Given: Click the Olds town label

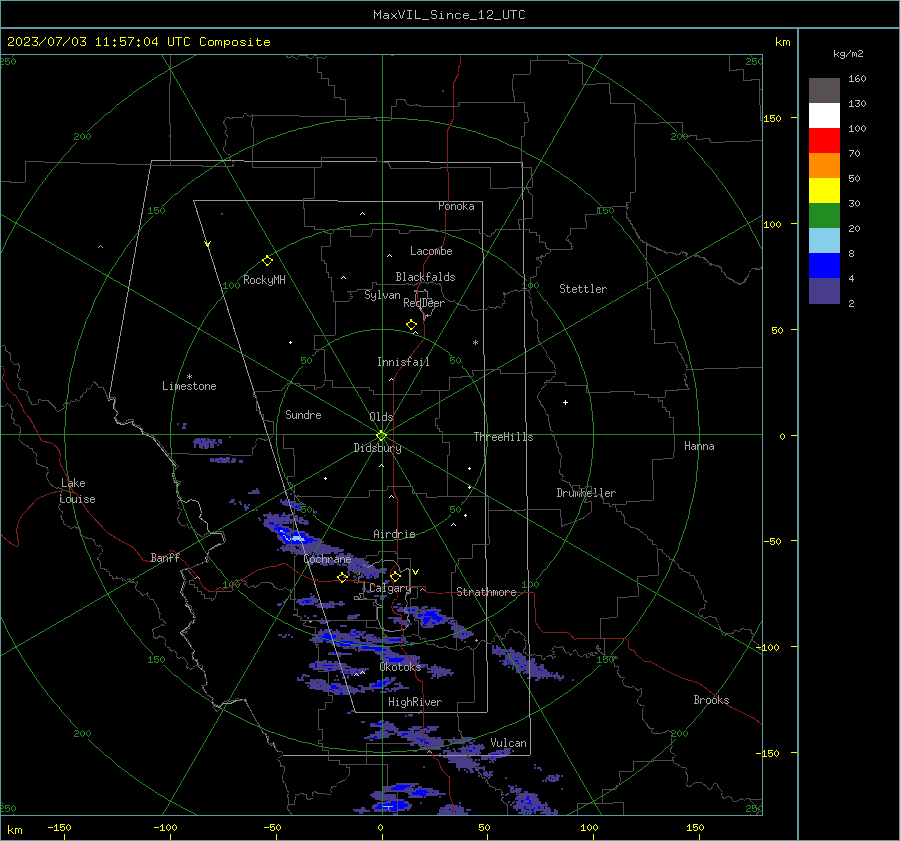Looking at the screenshot, I should point(381,417).
